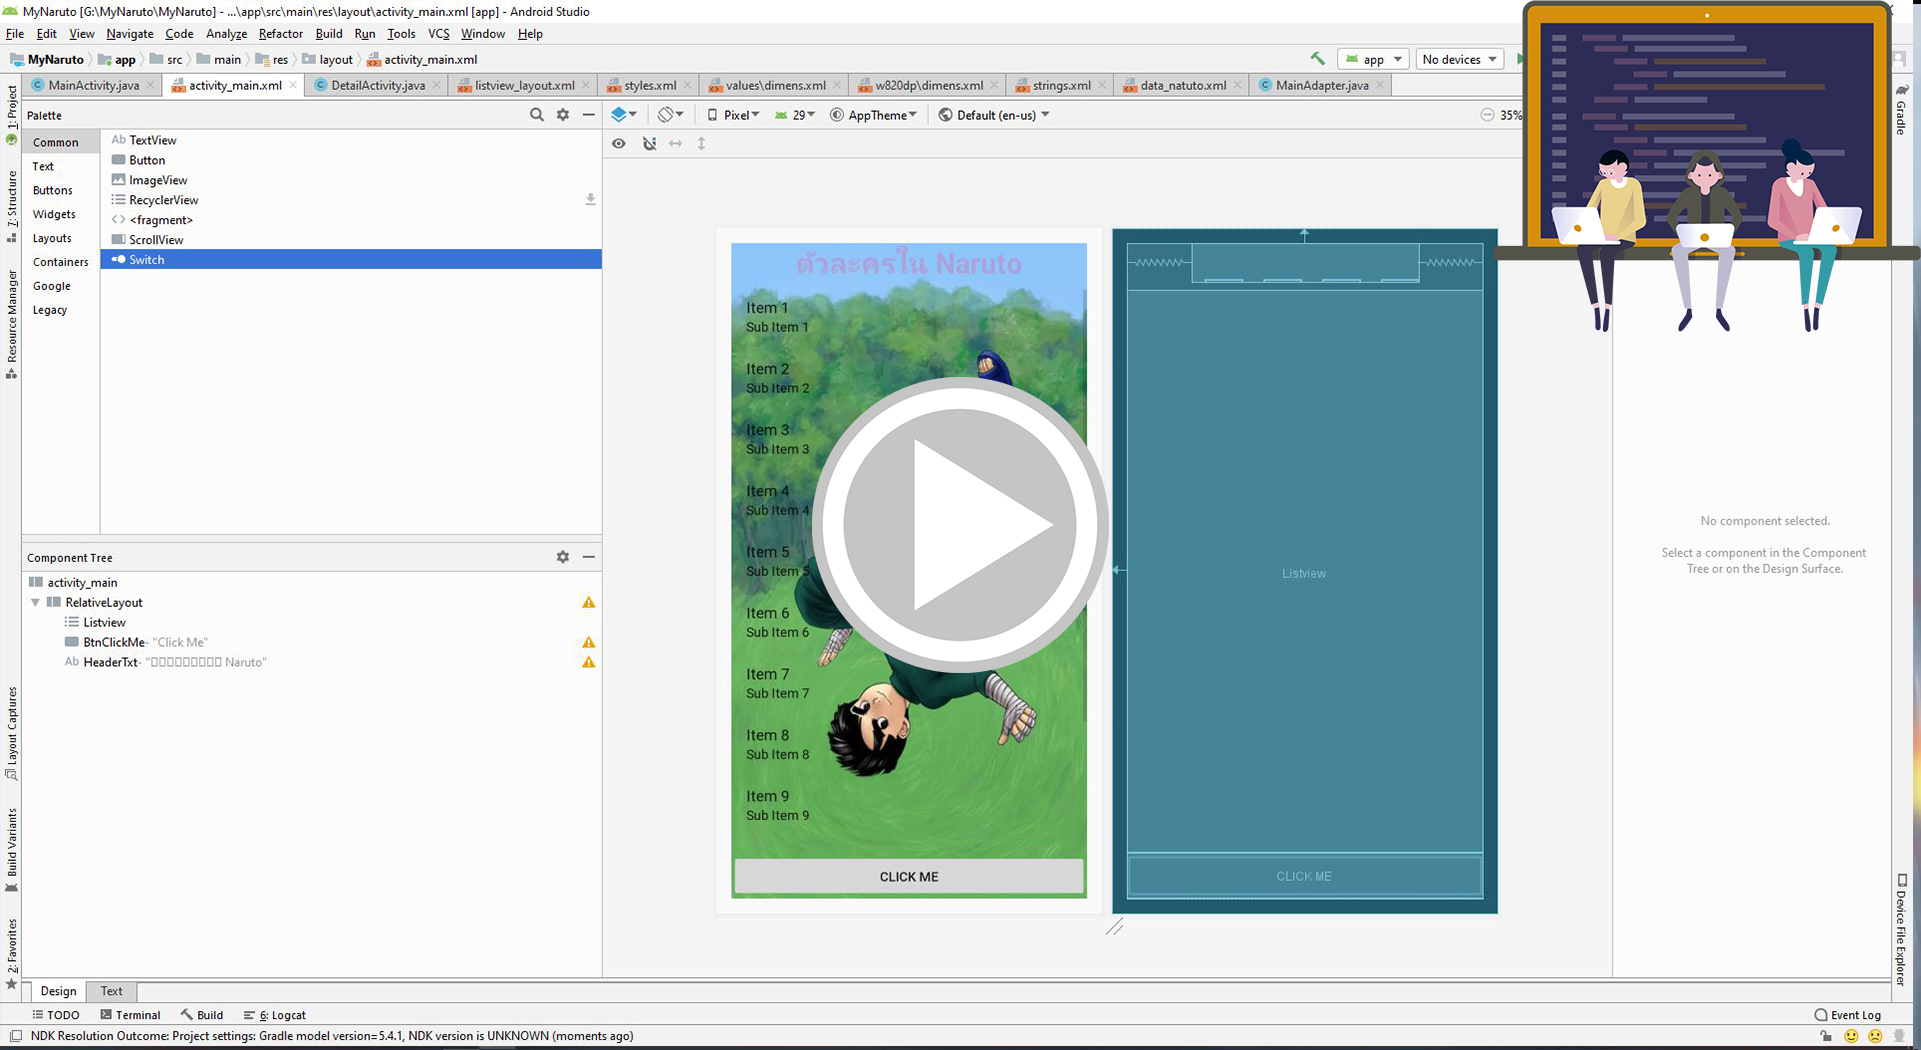1921x1050 pixels.
Task: Select ScrollView in the Palette
Action: pos(350,240)
